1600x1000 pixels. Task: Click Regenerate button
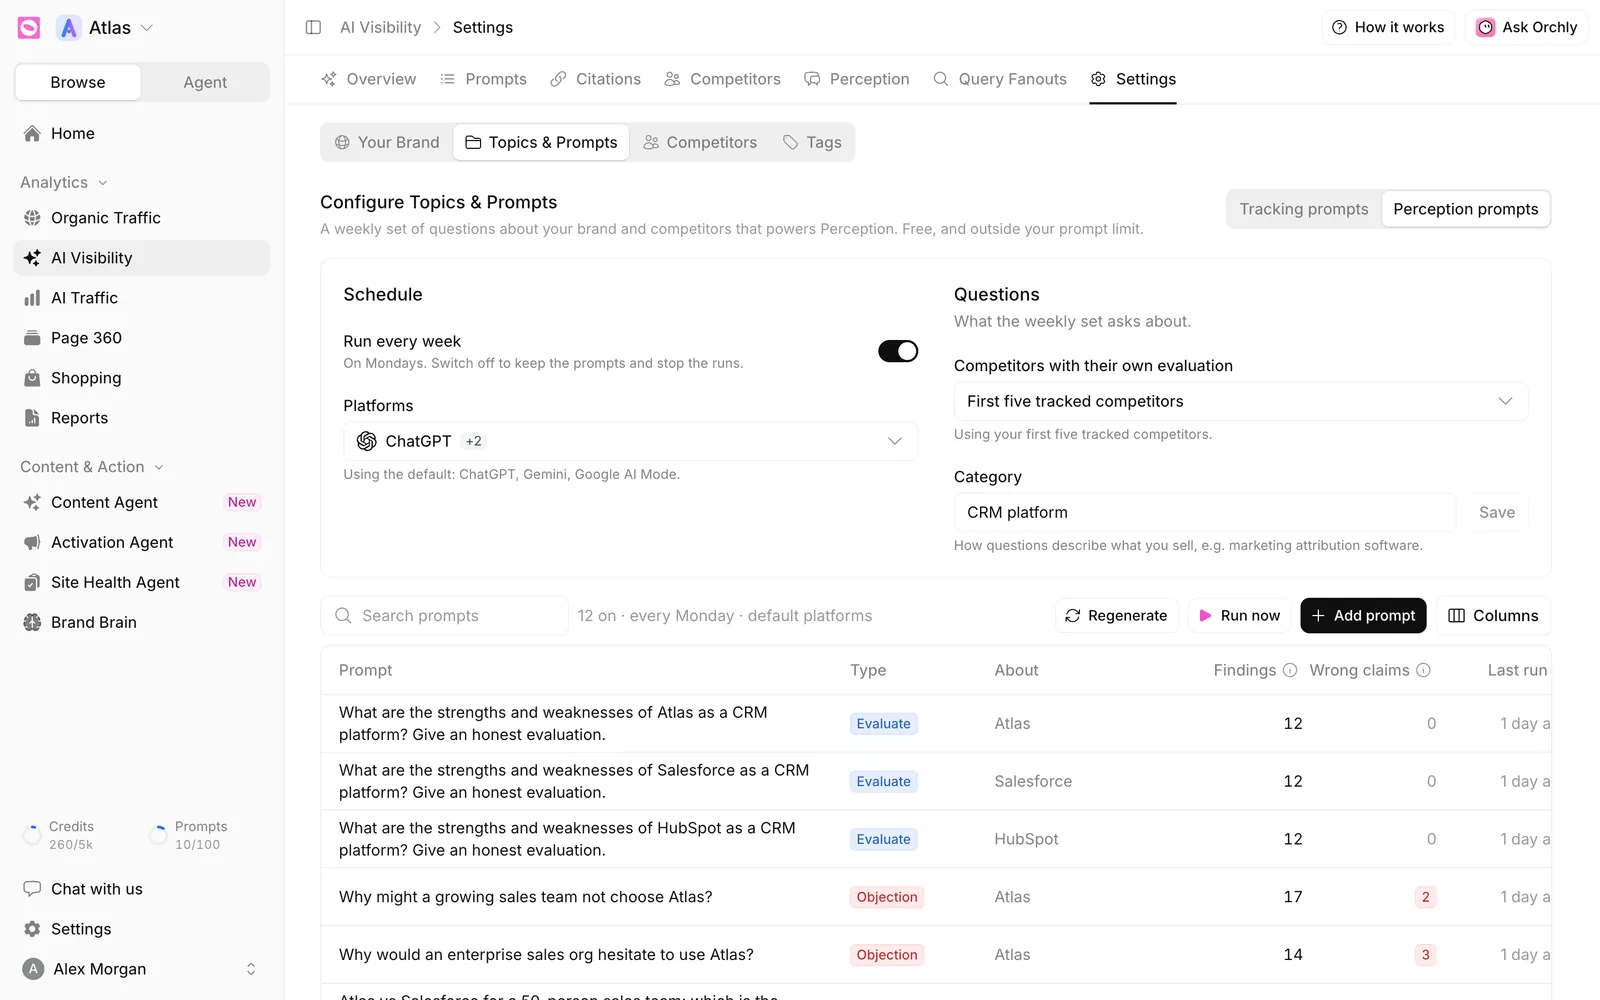1117,616
